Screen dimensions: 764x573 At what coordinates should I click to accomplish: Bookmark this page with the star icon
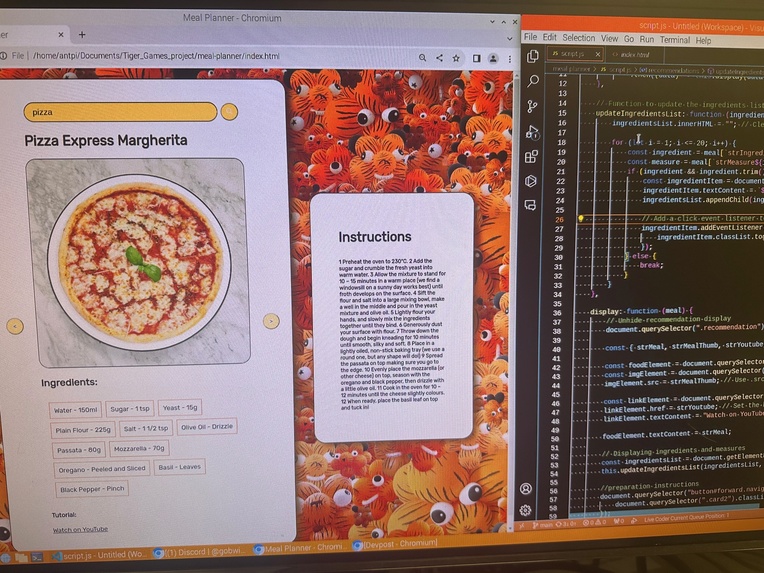[456, 58]
